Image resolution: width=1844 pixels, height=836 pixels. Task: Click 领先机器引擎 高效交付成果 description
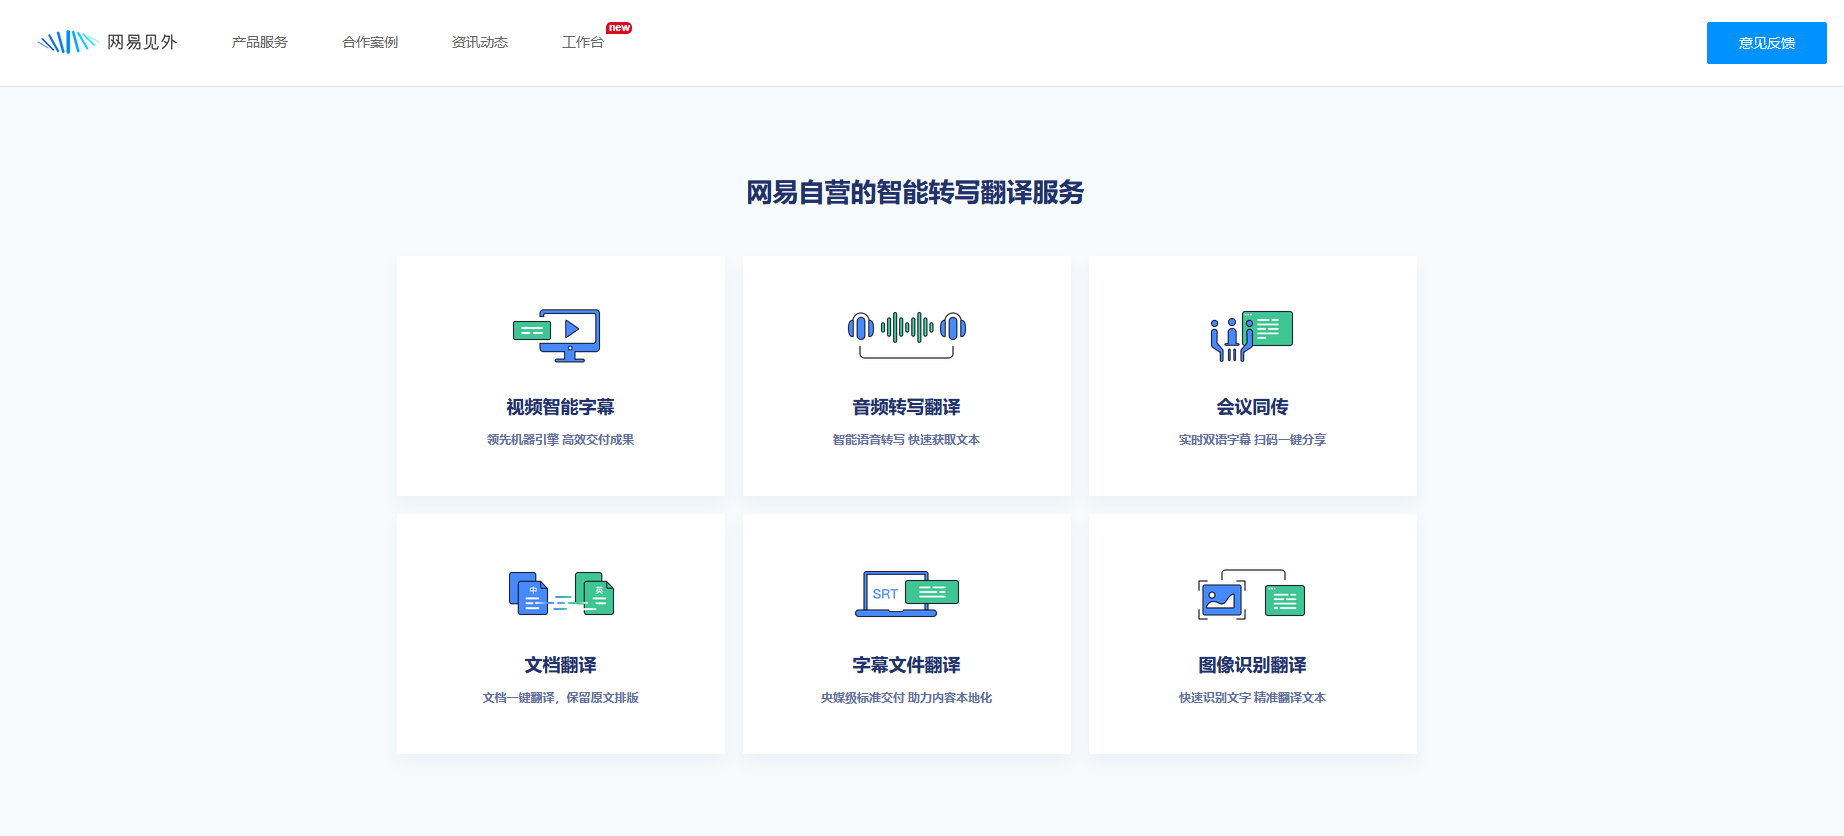560,440
